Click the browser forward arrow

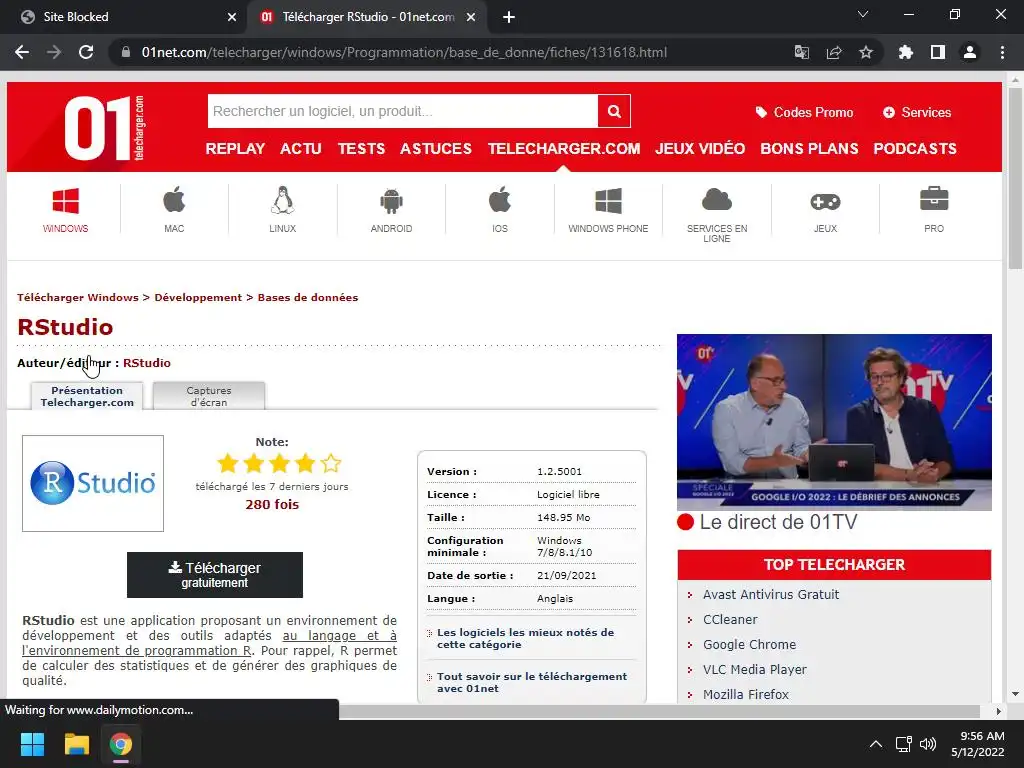click(54, 52)
